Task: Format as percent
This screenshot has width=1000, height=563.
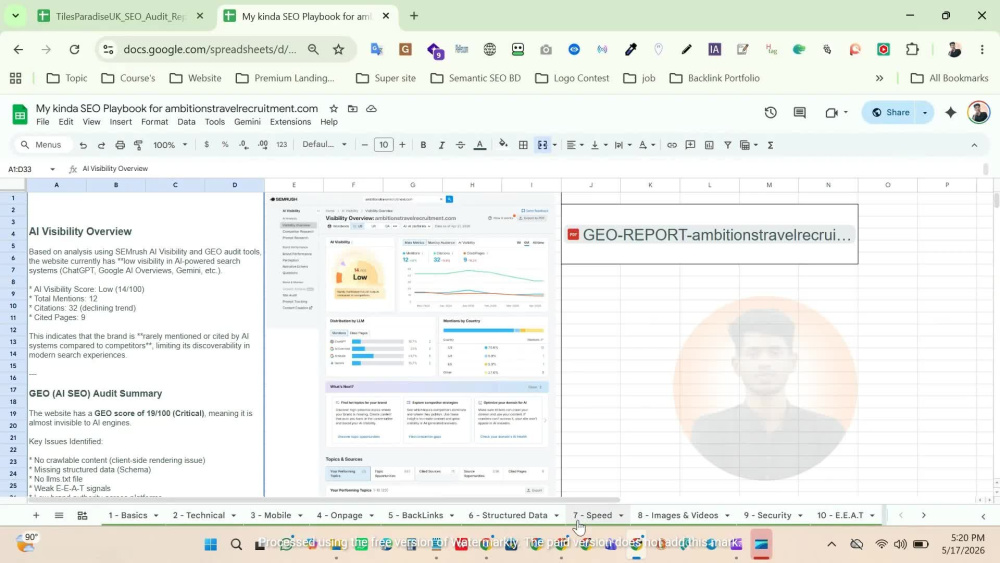Action: click(225, 145)
